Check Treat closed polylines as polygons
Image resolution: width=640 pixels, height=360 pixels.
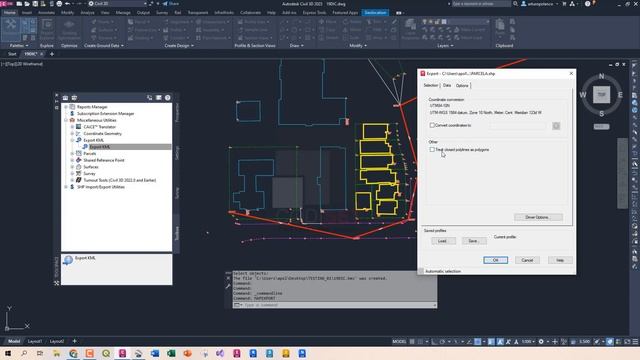click(432, 150)
